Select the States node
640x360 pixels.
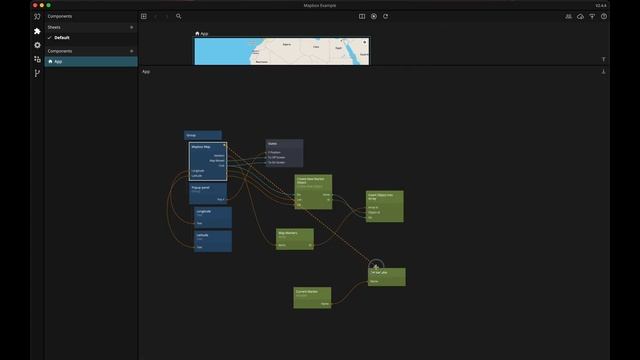tap(284, 153)
